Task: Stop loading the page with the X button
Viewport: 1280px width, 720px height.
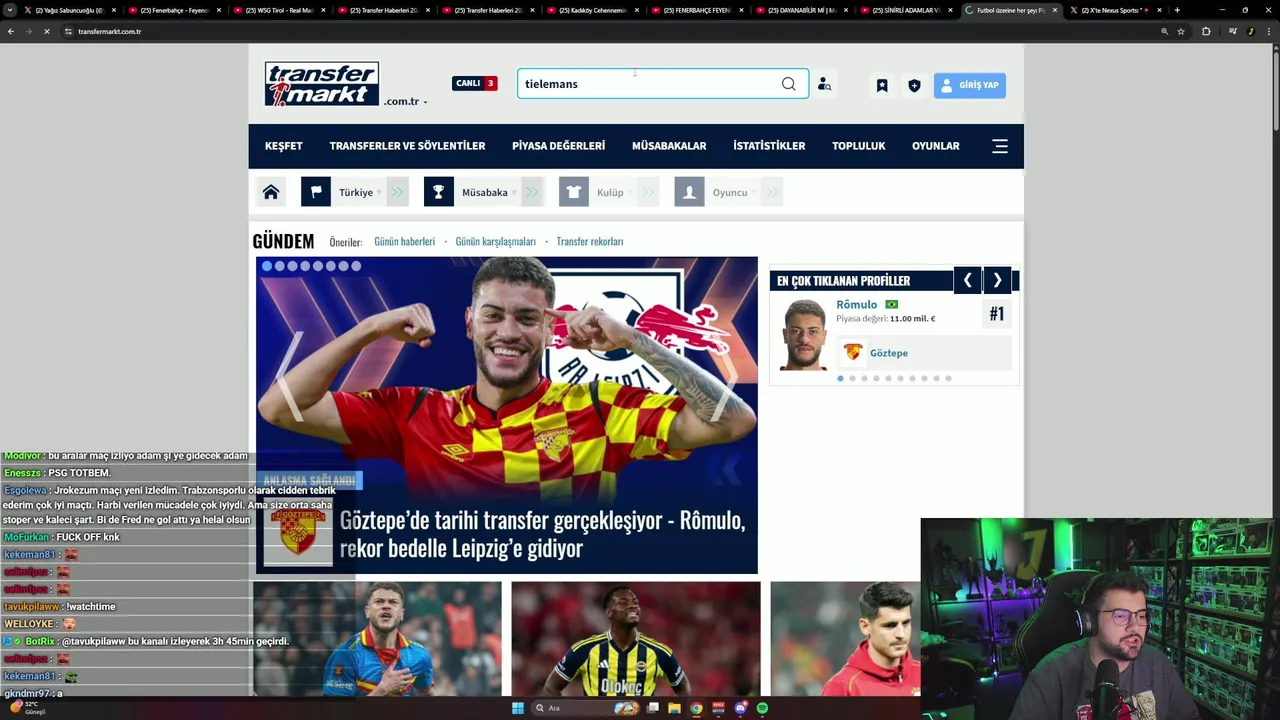Action: (x=46, y=31)
